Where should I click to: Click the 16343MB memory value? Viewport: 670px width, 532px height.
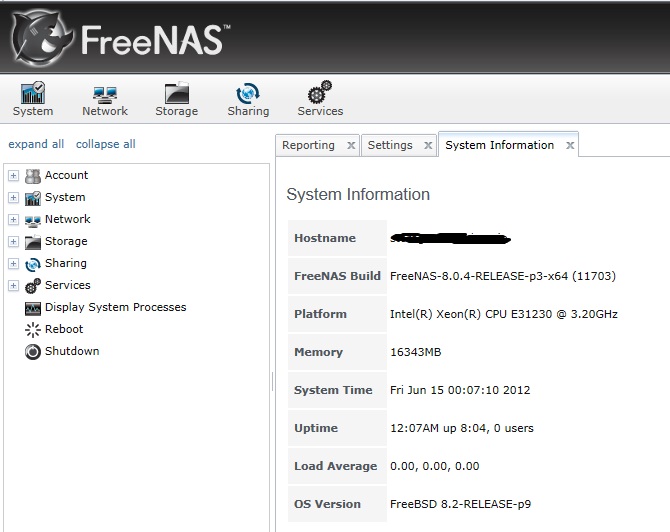[415, 352]
